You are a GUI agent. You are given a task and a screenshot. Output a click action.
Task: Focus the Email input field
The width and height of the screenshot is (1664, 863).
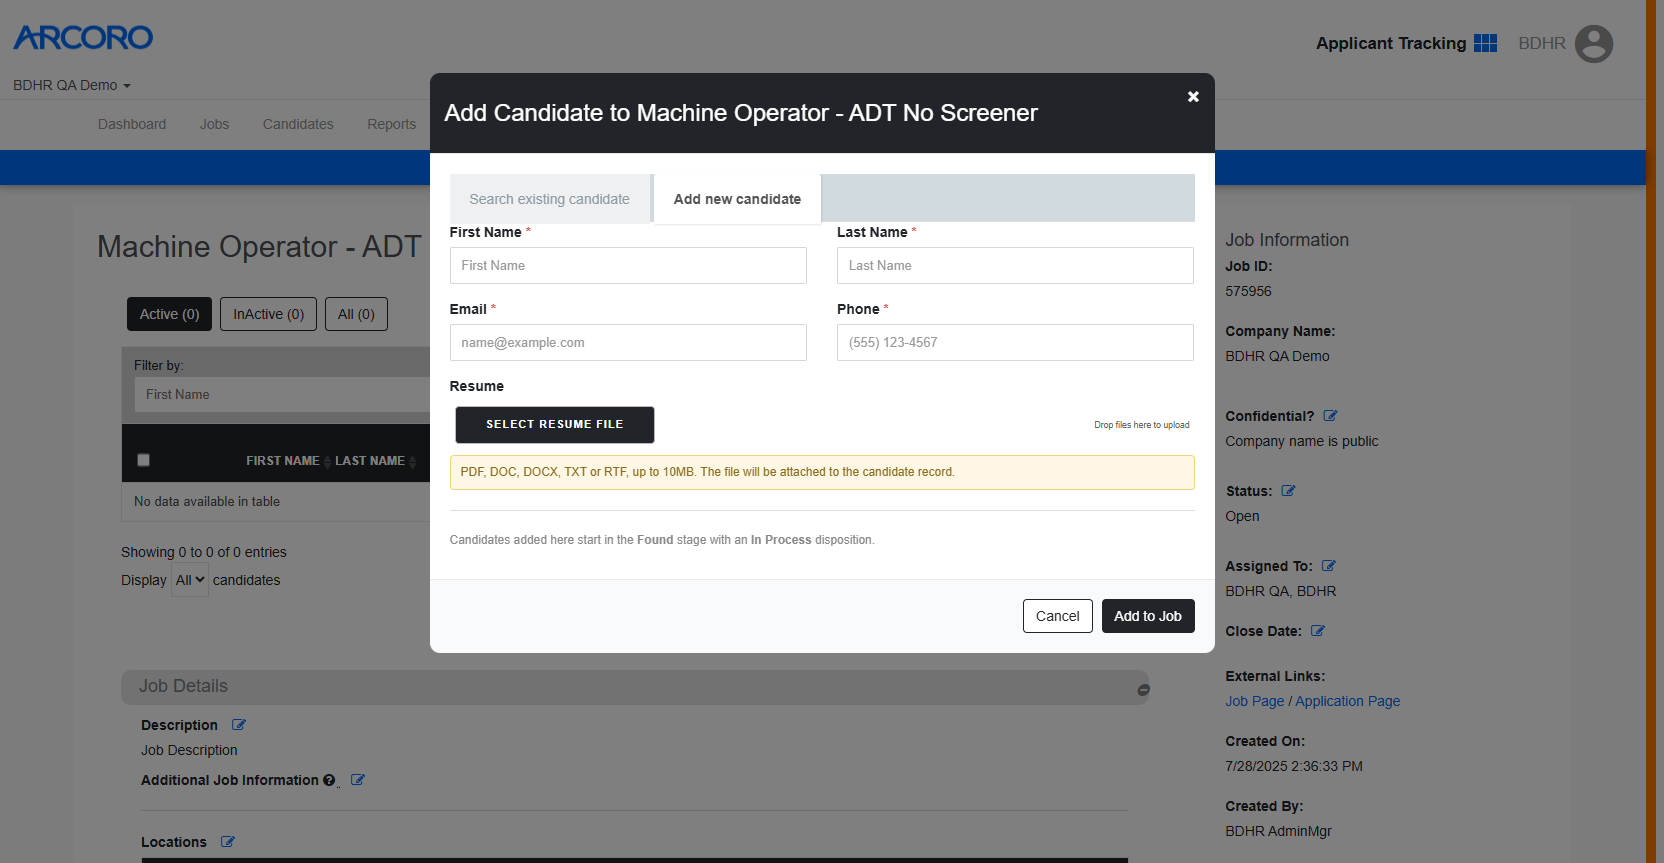click(628, 342)
